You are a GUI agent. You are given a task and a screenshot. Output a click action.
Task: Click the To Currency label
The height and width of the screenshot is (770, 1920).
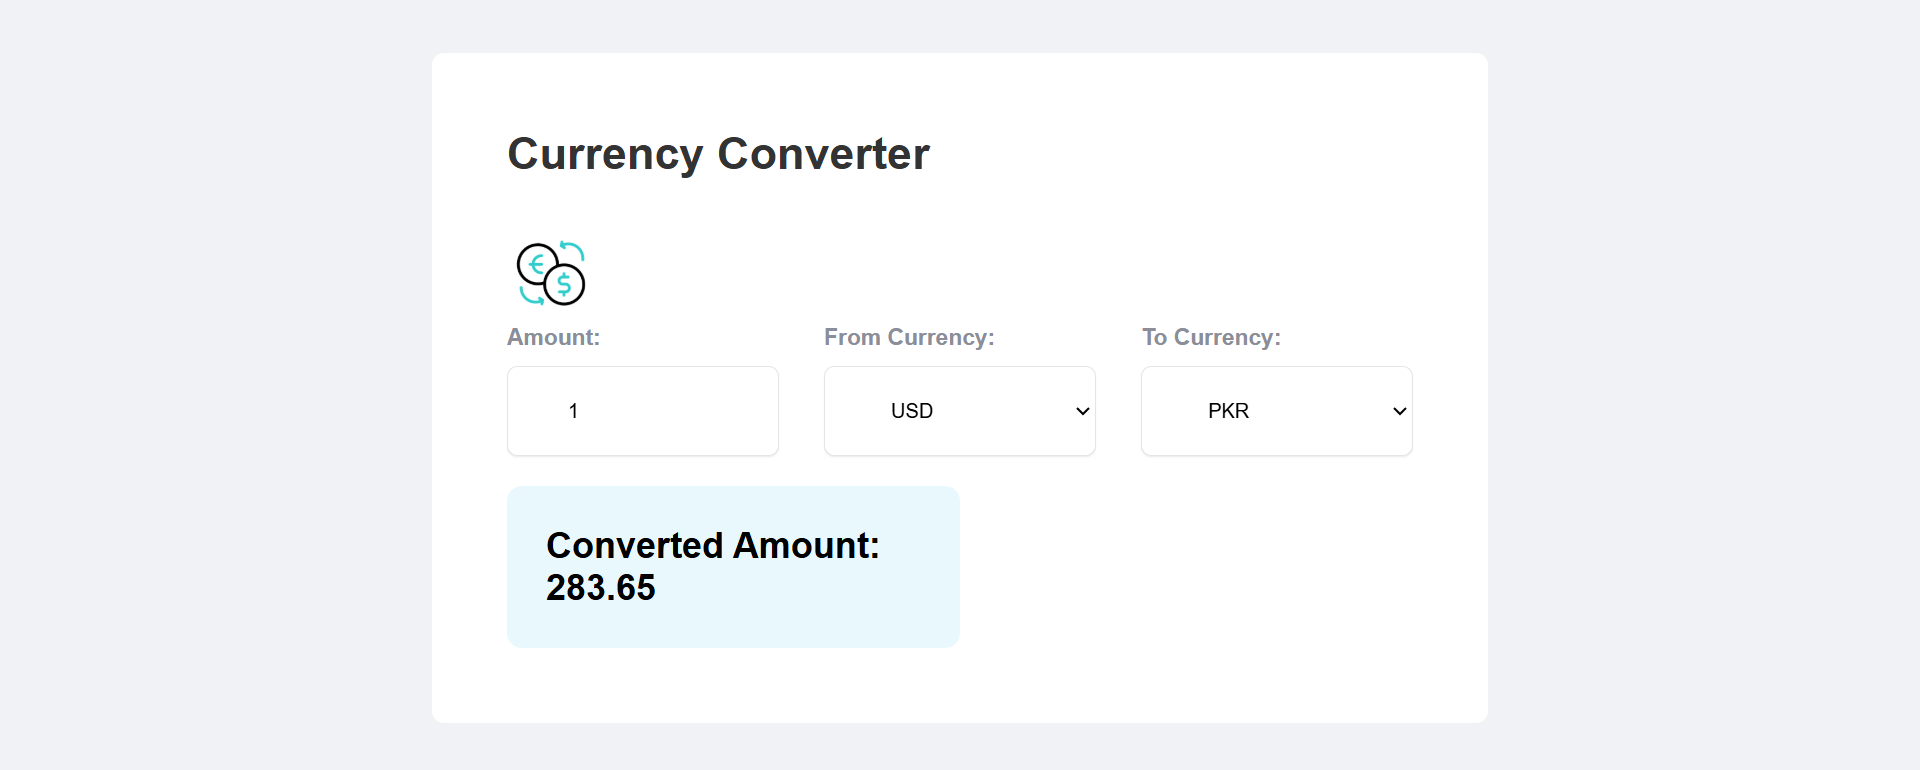(1211, 337)
